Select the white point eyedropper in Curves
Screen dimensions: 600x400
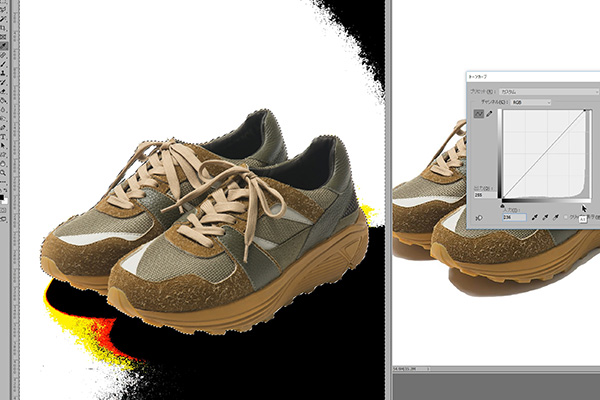[x=556, y=217]
